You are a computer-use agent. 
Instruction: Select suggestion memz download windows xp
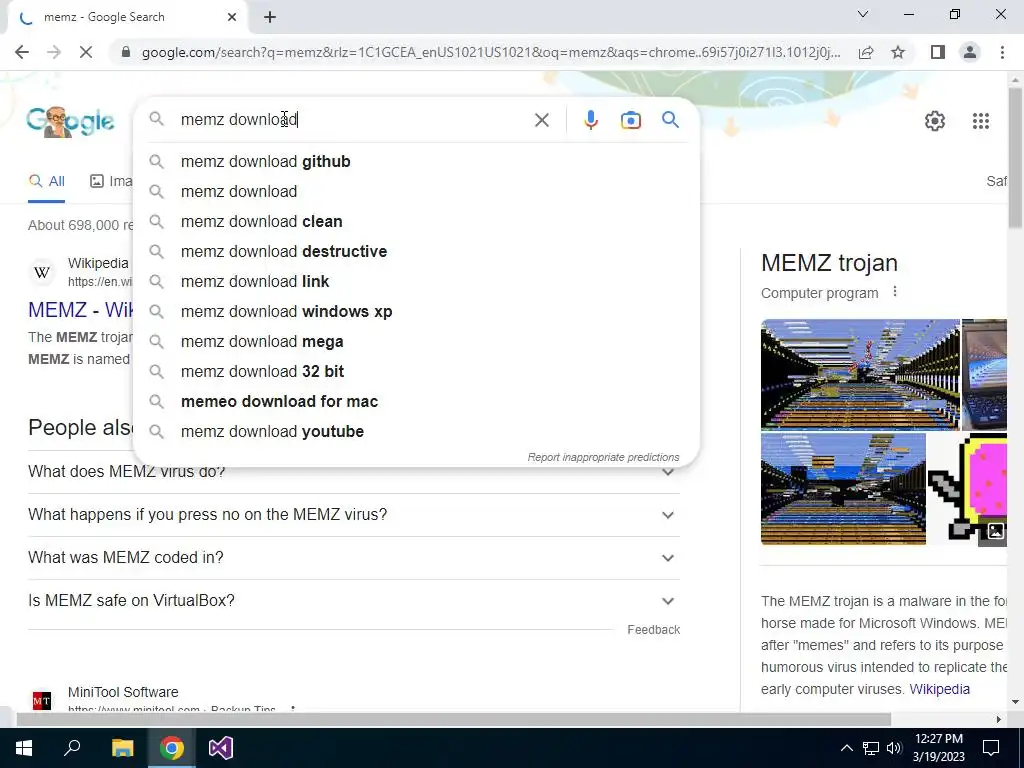[416, 312]
